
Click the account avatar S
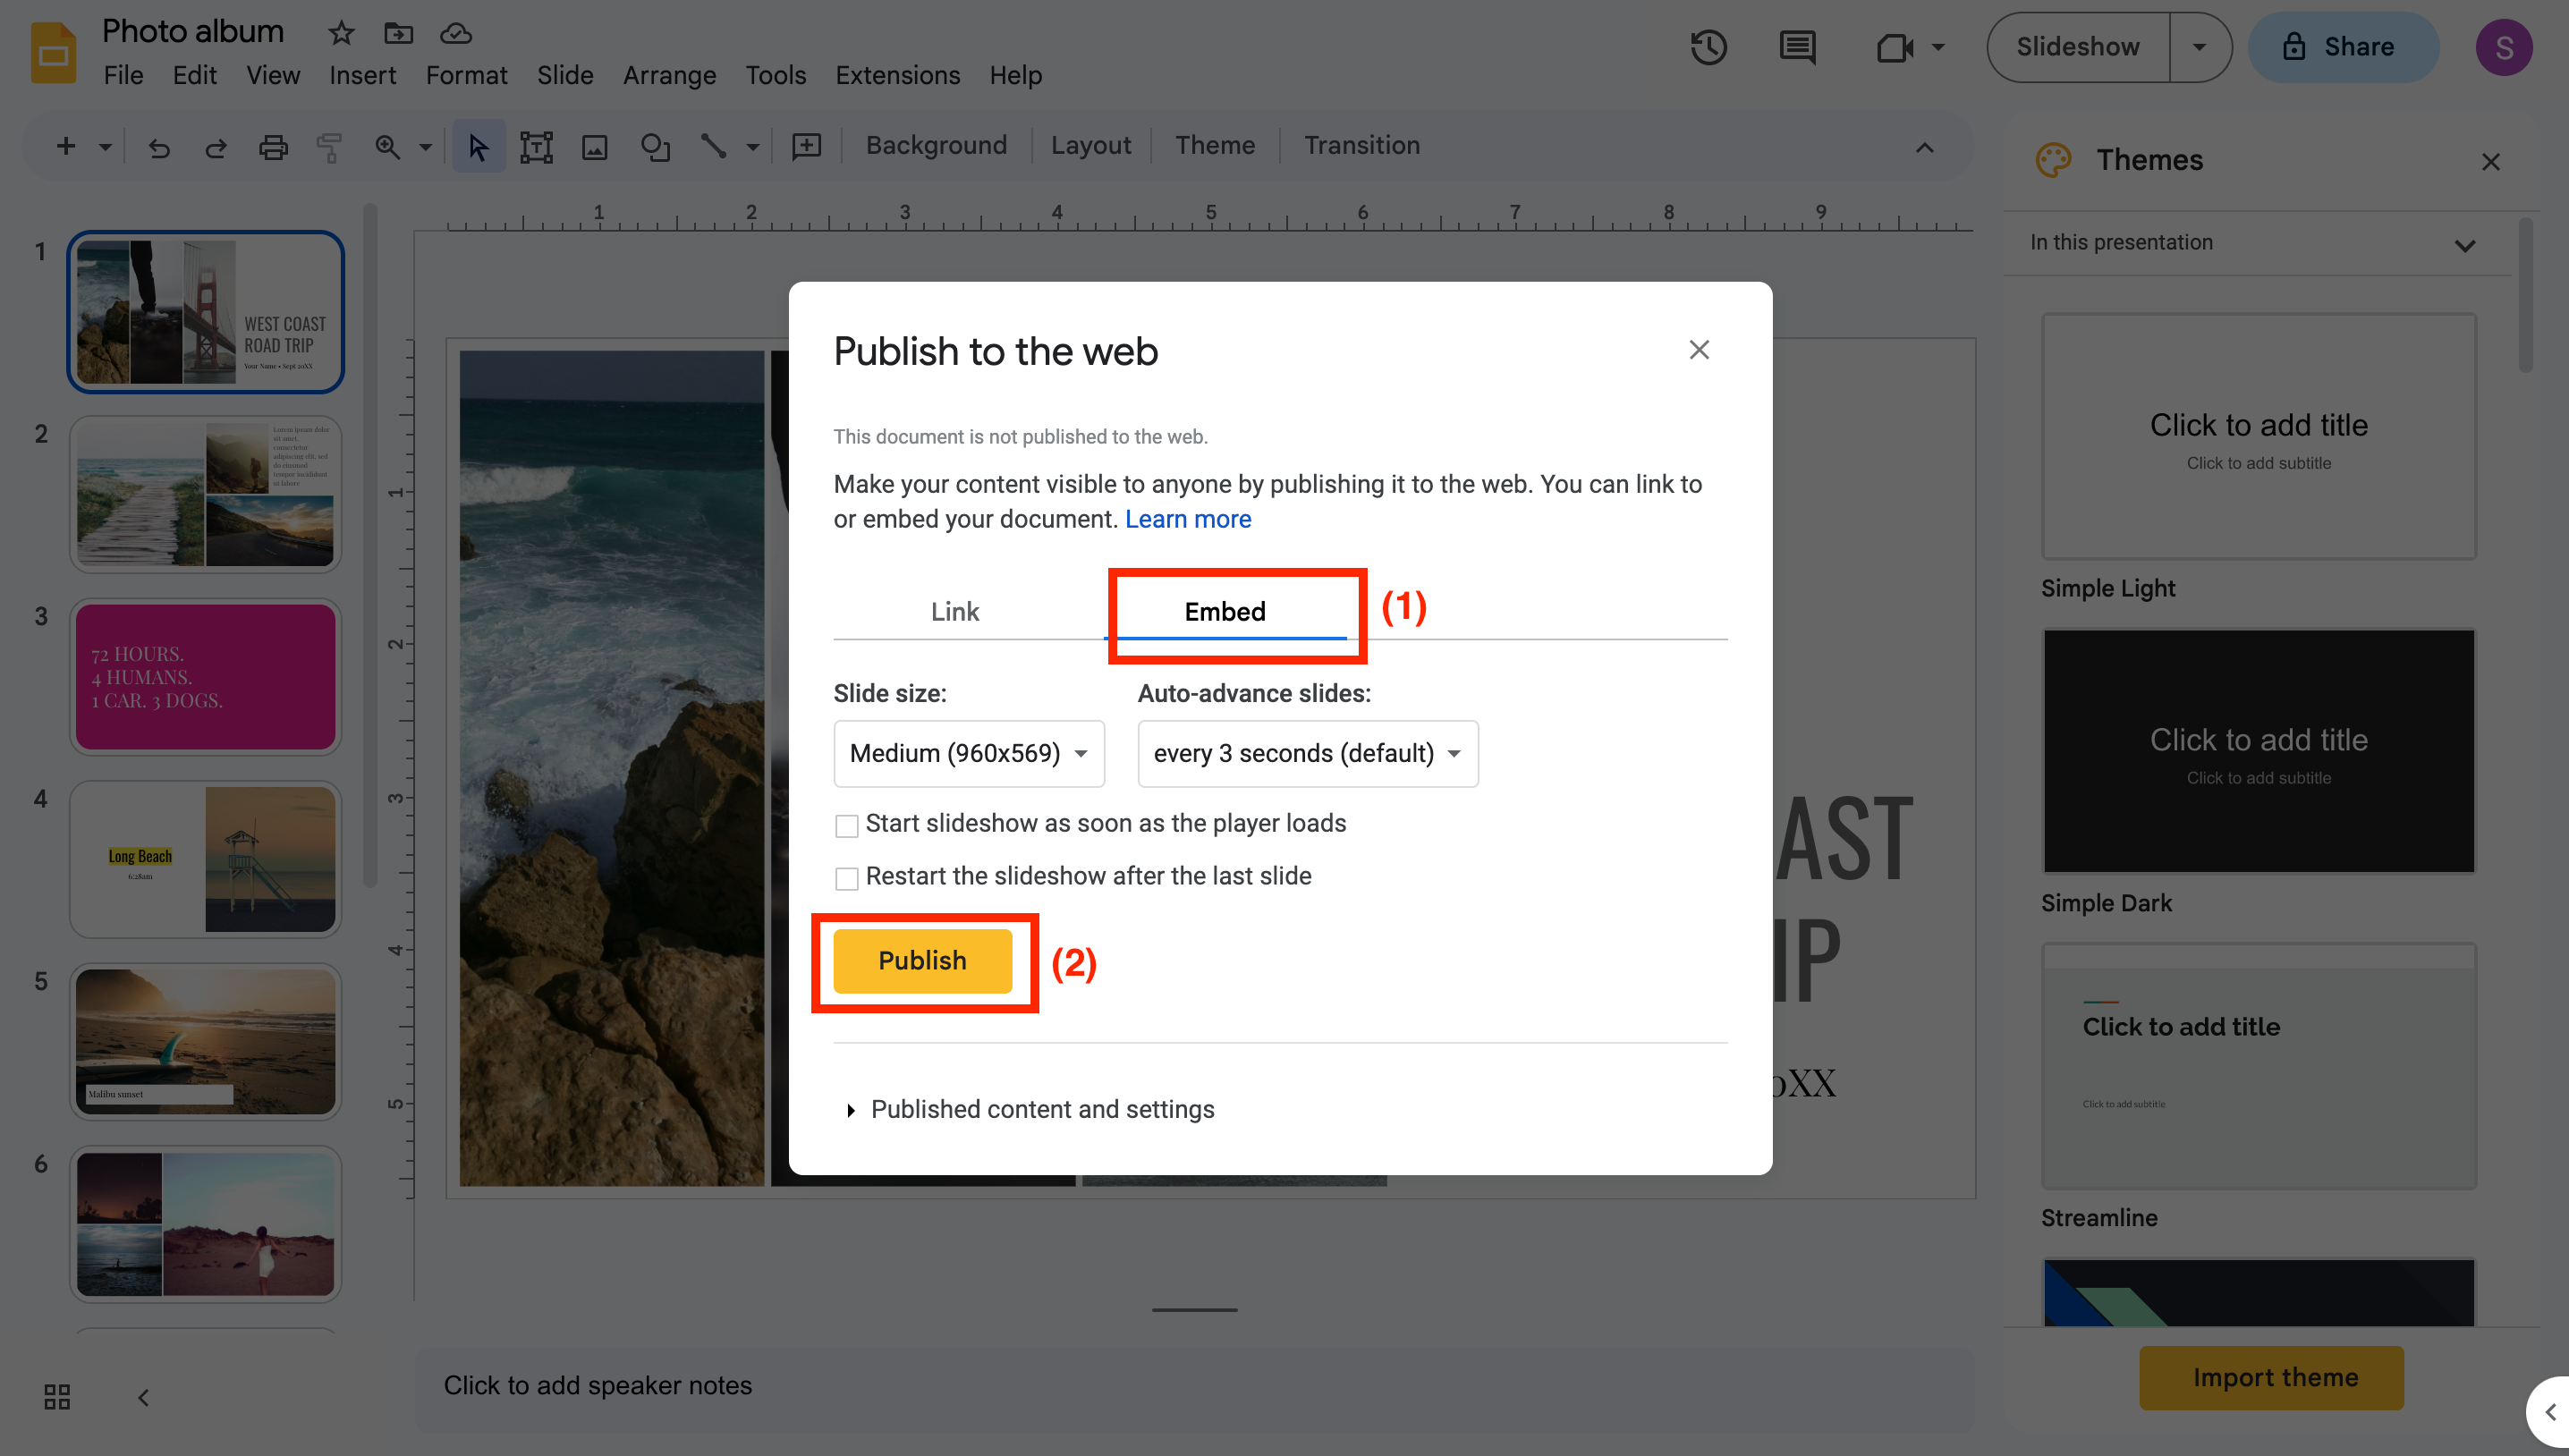[x=2503, y=47]
